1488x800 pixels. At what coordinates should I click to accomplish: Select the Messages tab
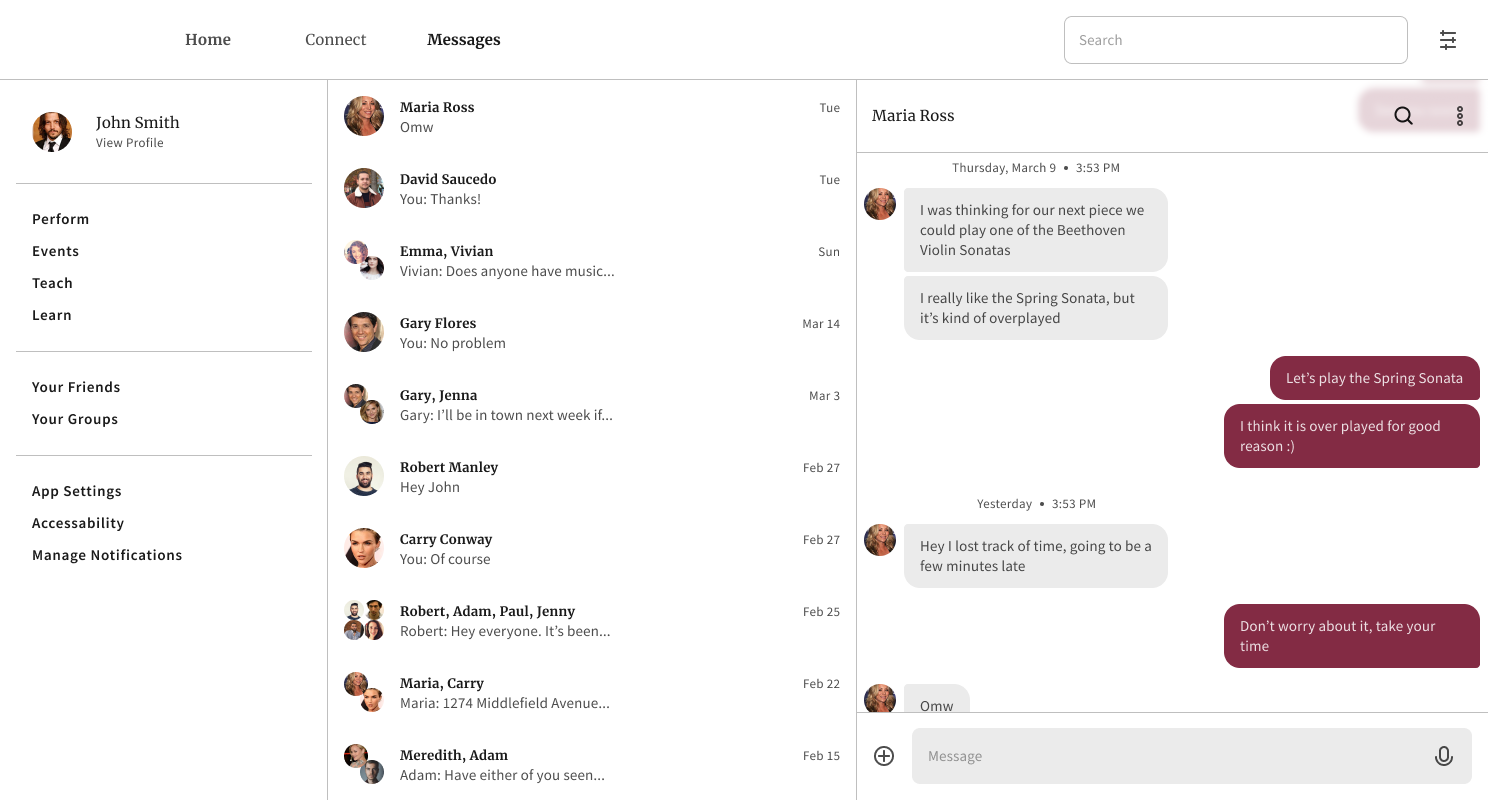coord(463,40)
